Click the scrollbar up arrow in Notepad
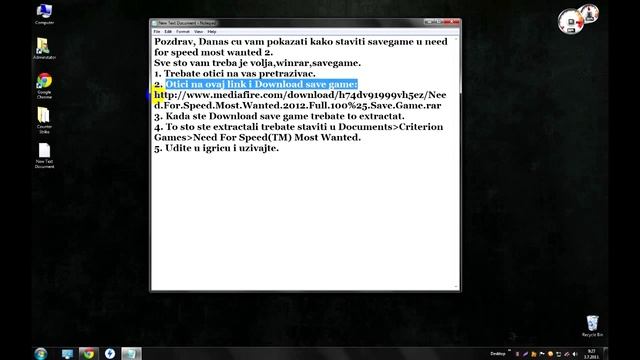Viewport: 640px width, 360px height. 456,39
